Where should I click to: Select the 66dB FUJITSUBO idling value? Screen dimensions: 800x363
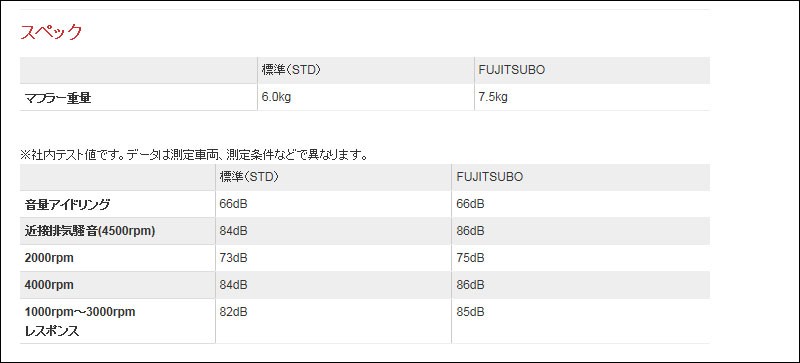[470, 204]
